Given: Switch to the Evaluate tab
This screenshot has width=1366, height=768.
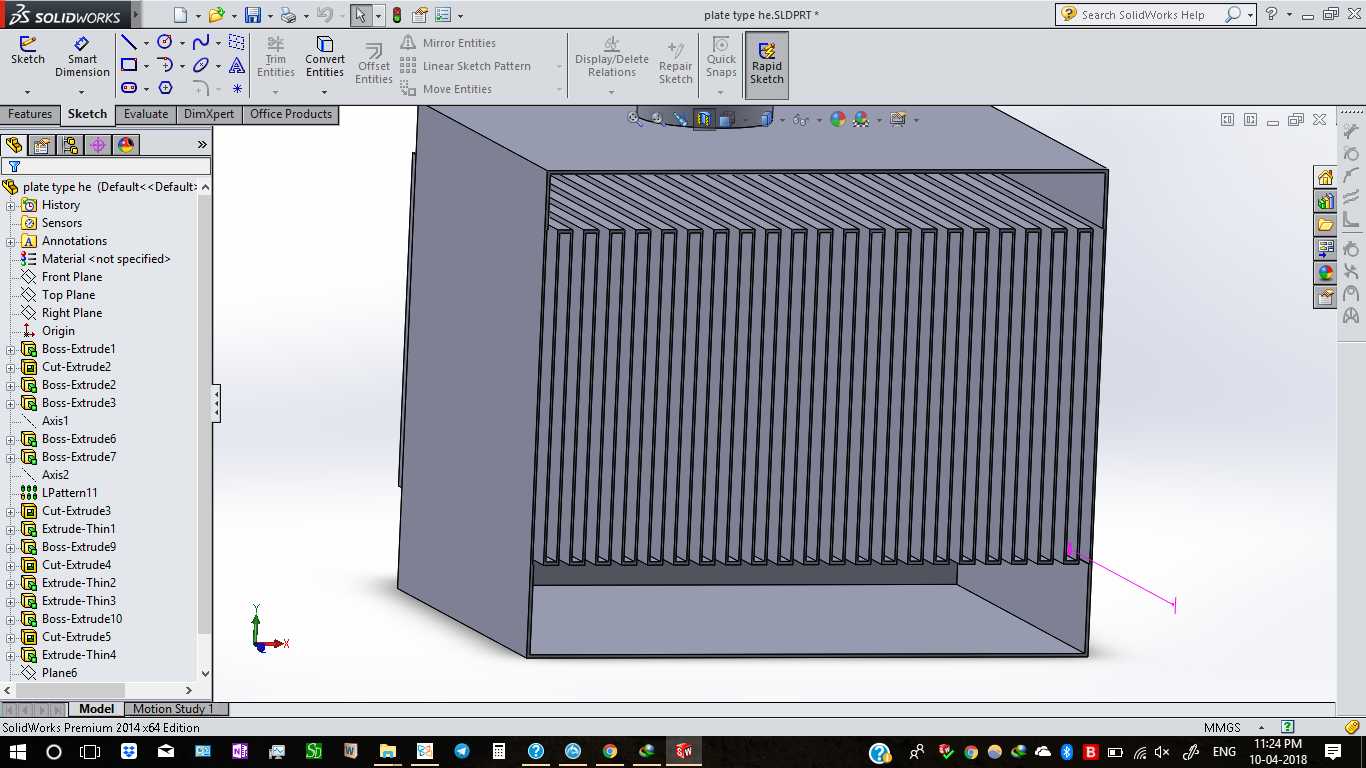Looking at the screenshot, I should [146, 114].
